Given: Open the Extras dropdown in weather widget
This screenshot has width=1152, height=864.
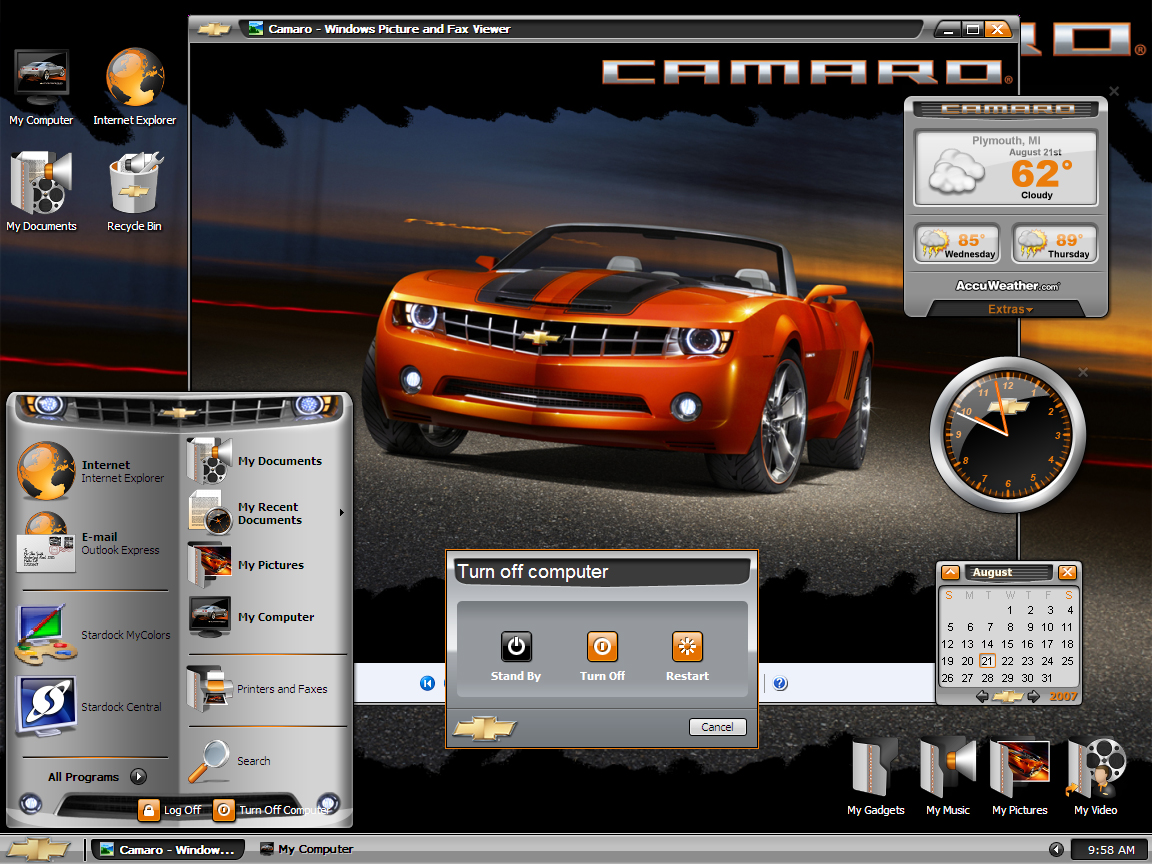Looking at the screenshot, I should 1010,309.
